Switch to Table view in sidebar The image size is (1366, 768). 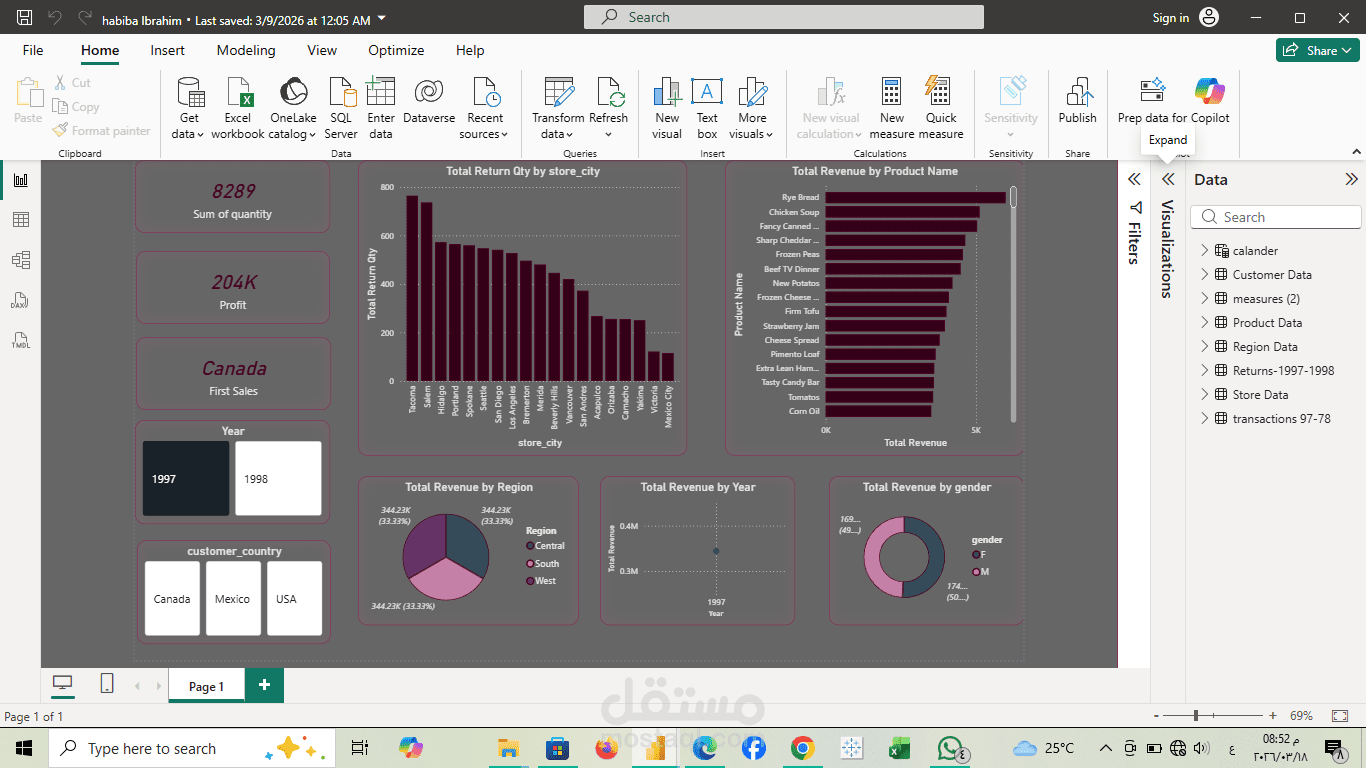(20, 220)
